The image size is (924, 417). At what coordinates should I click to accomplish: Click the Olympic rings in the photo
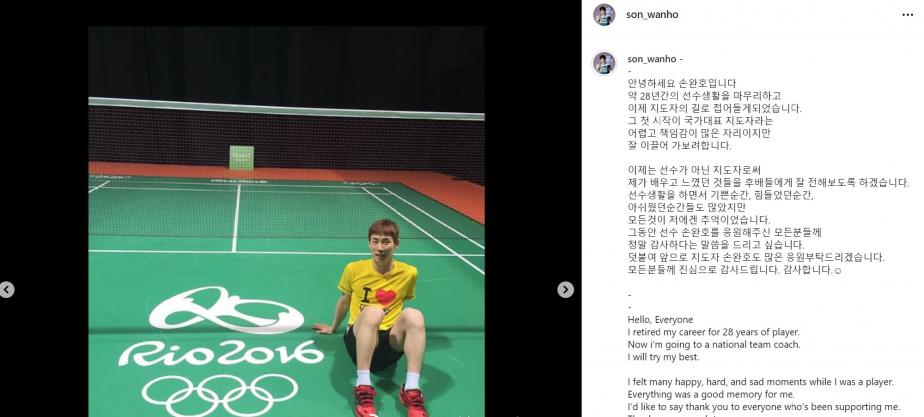[220, 394]
